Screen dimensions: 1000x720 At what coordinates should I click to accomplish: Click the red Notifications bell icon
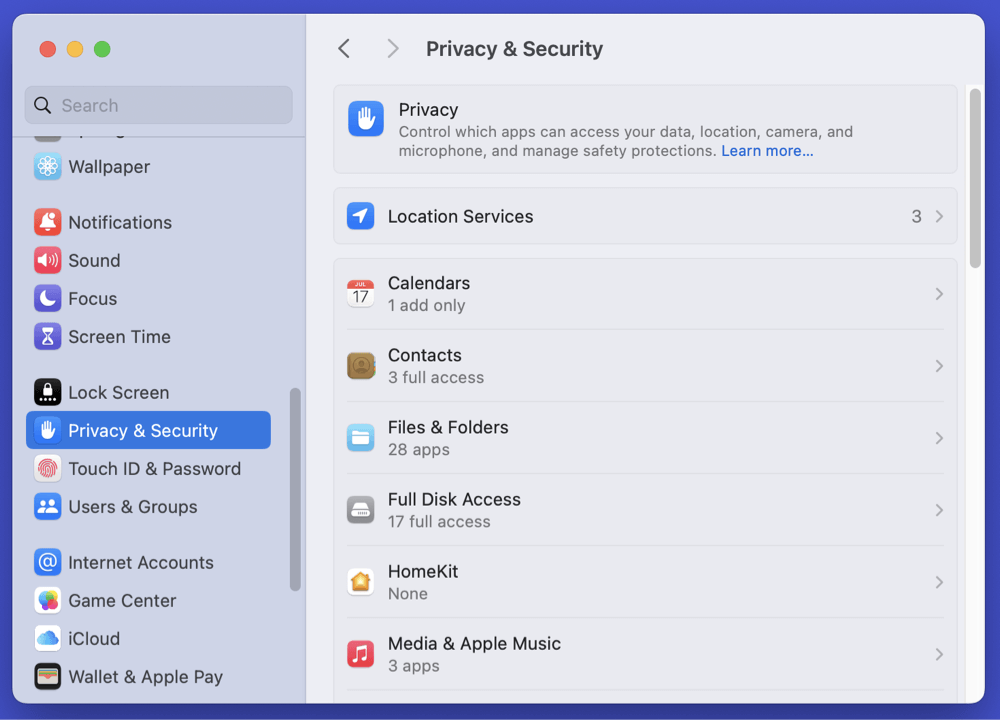[47, 222]
